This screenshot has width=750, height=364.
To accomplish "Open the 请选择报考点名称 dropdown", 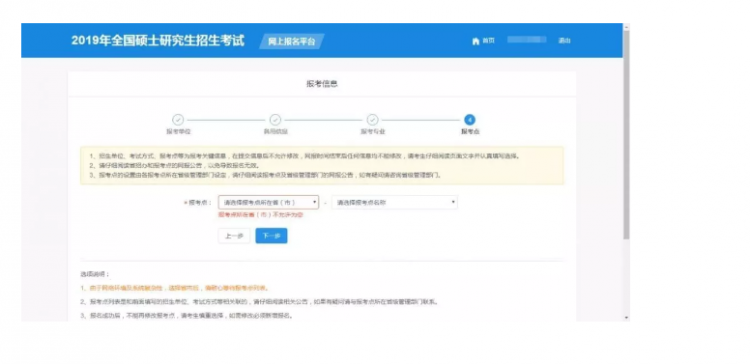I will [x=394, y=202].
